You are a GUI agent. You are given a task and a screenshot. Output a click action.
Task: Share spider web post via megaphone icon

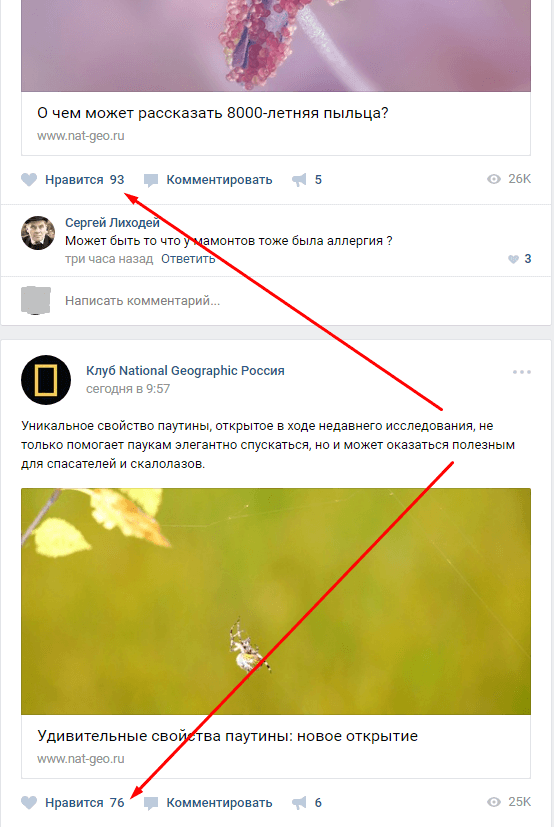(x=299, y=803)
